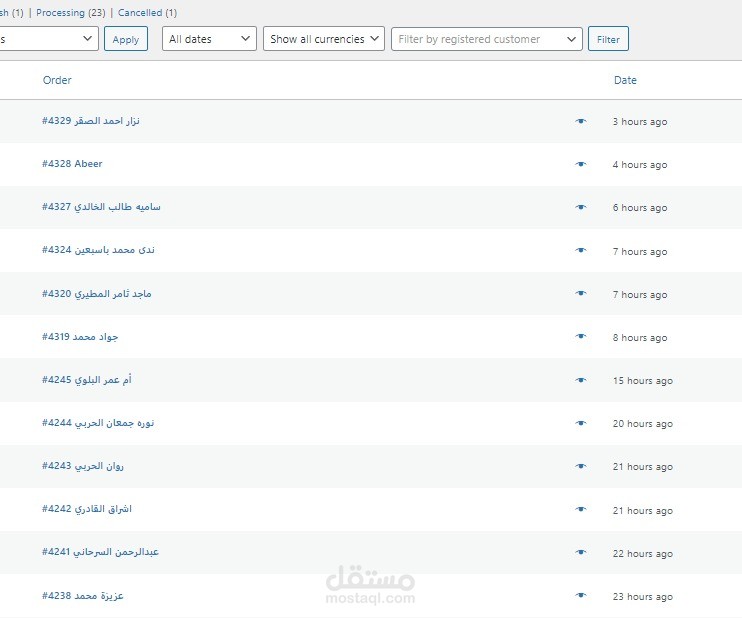742x618 pixels.
Task: Open order #4320 link
Action: [x=97, y=294]
